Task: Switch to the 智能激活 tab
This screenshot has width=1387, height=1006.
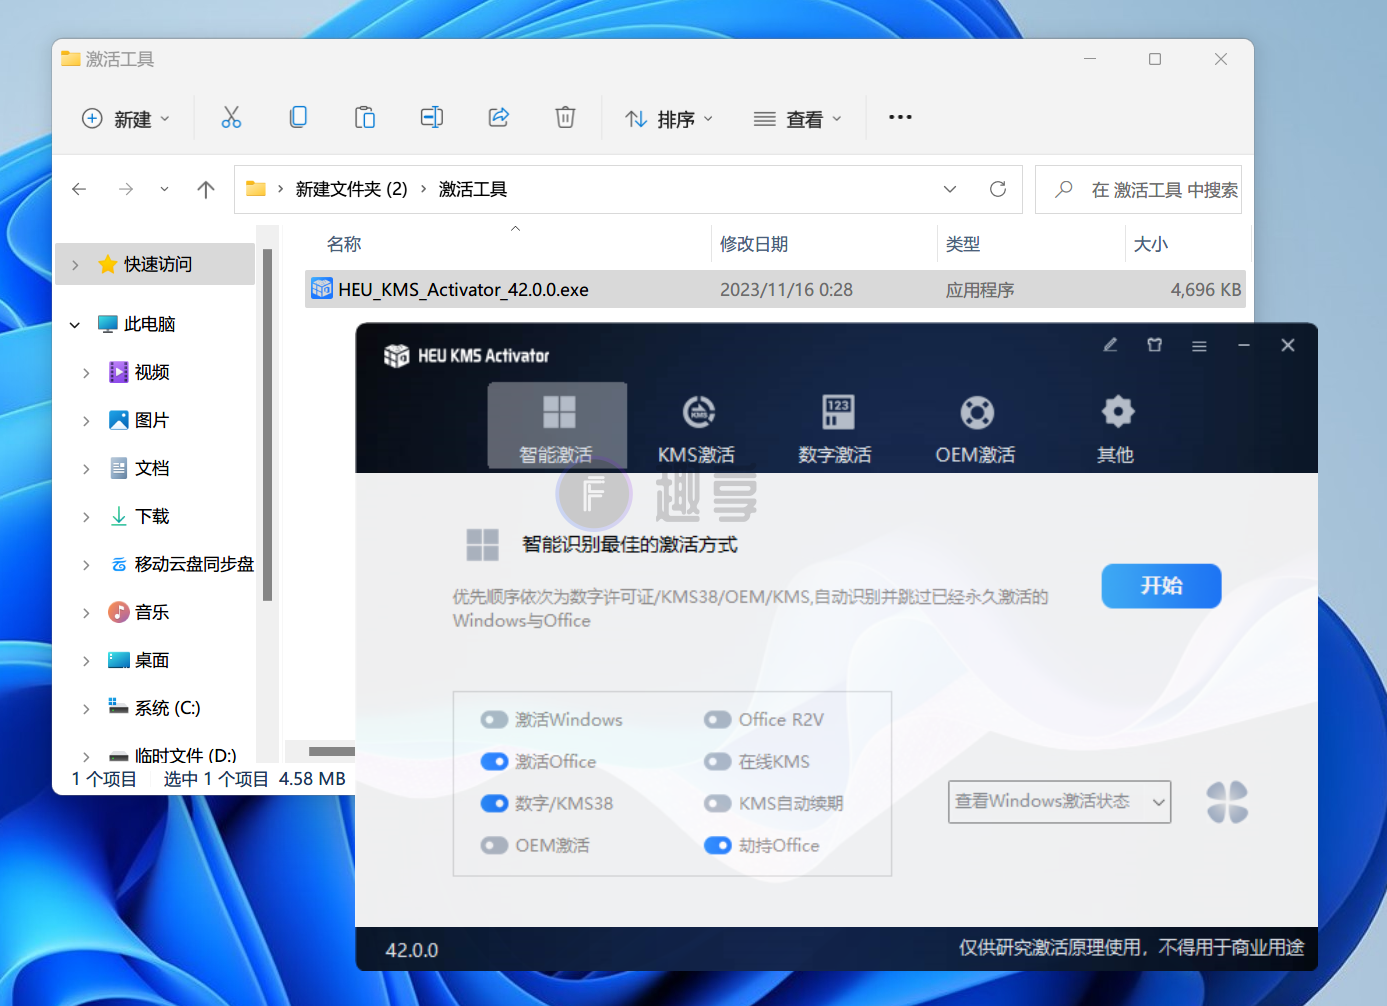Action: [x=557, y=425]
